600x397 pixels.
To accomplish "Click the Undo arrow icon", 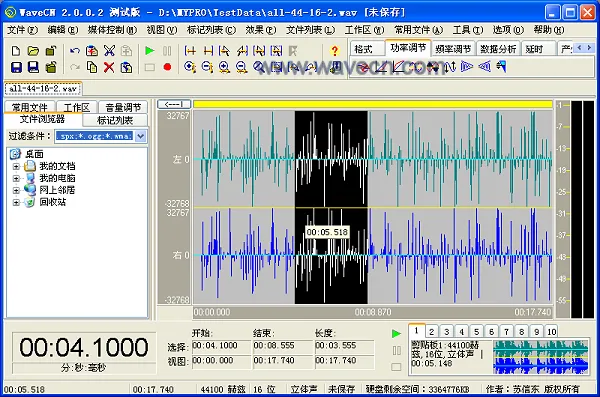I will [x=75, y=51].
